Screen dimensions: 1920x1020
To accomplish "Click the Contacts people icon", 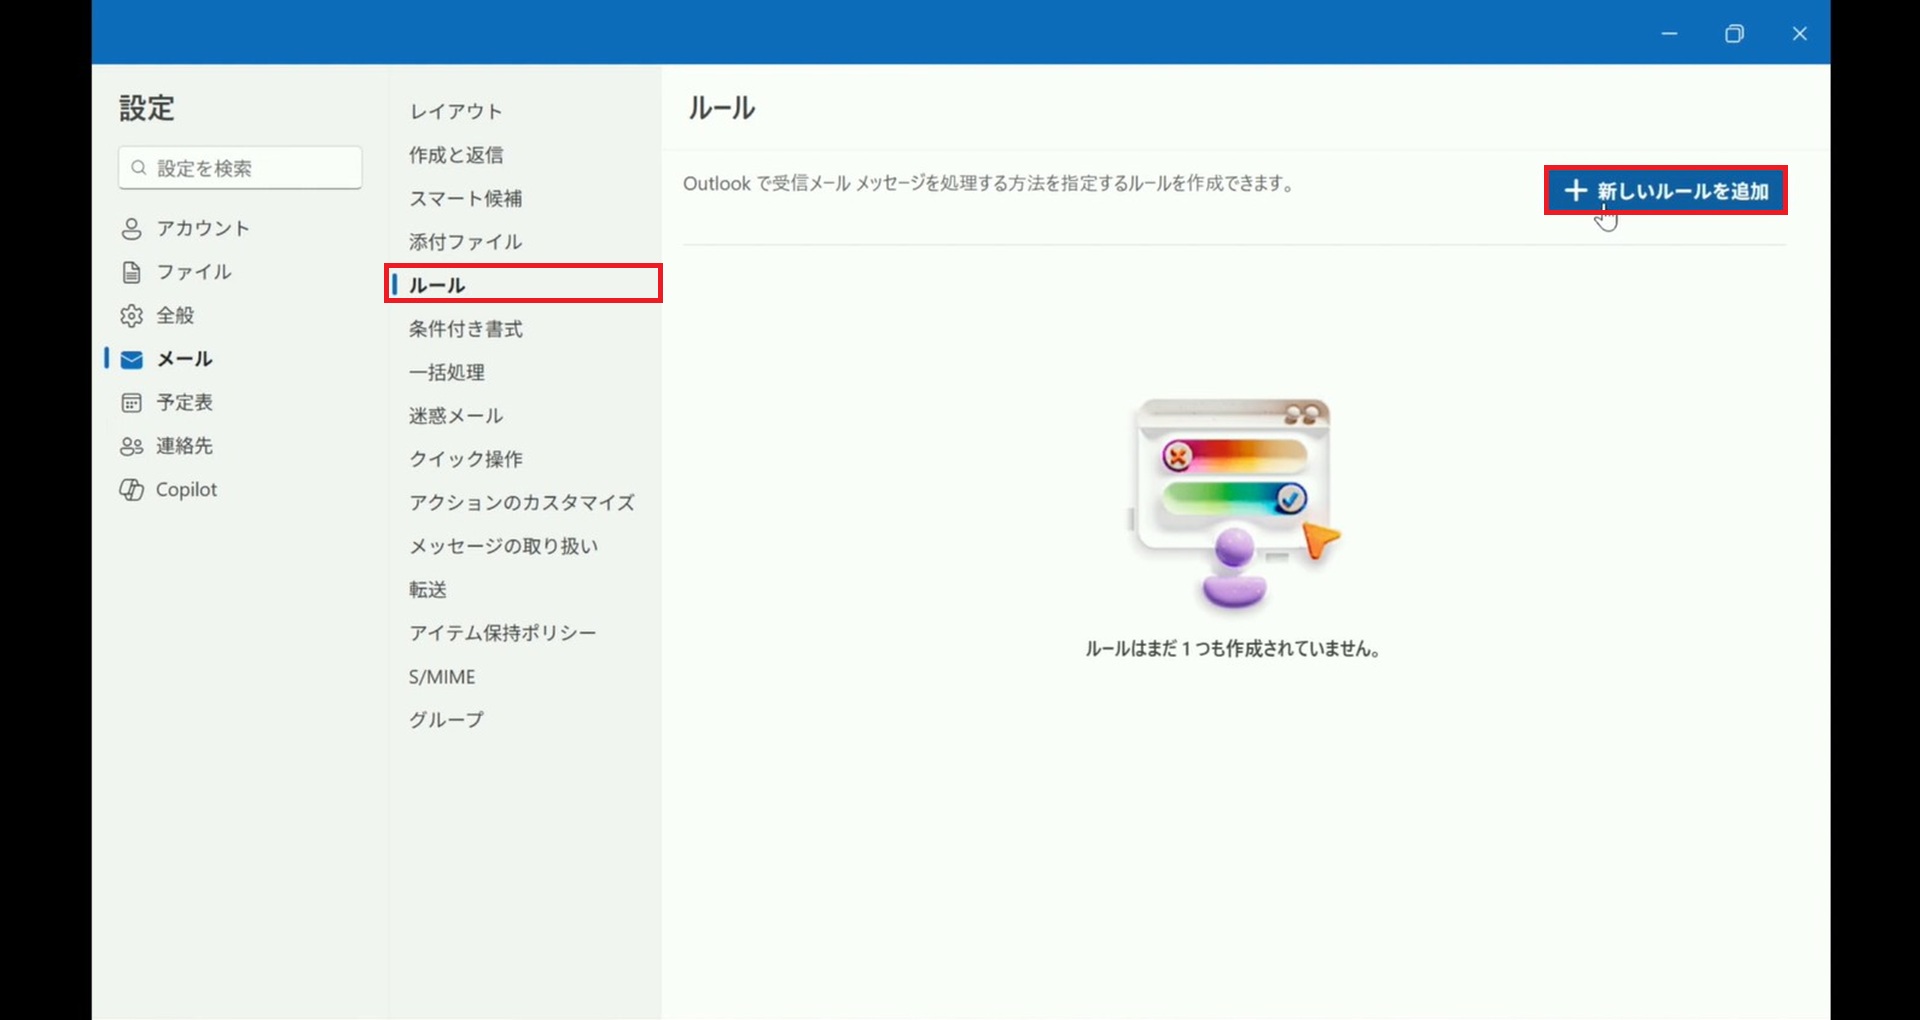I will tap(131, 447).
